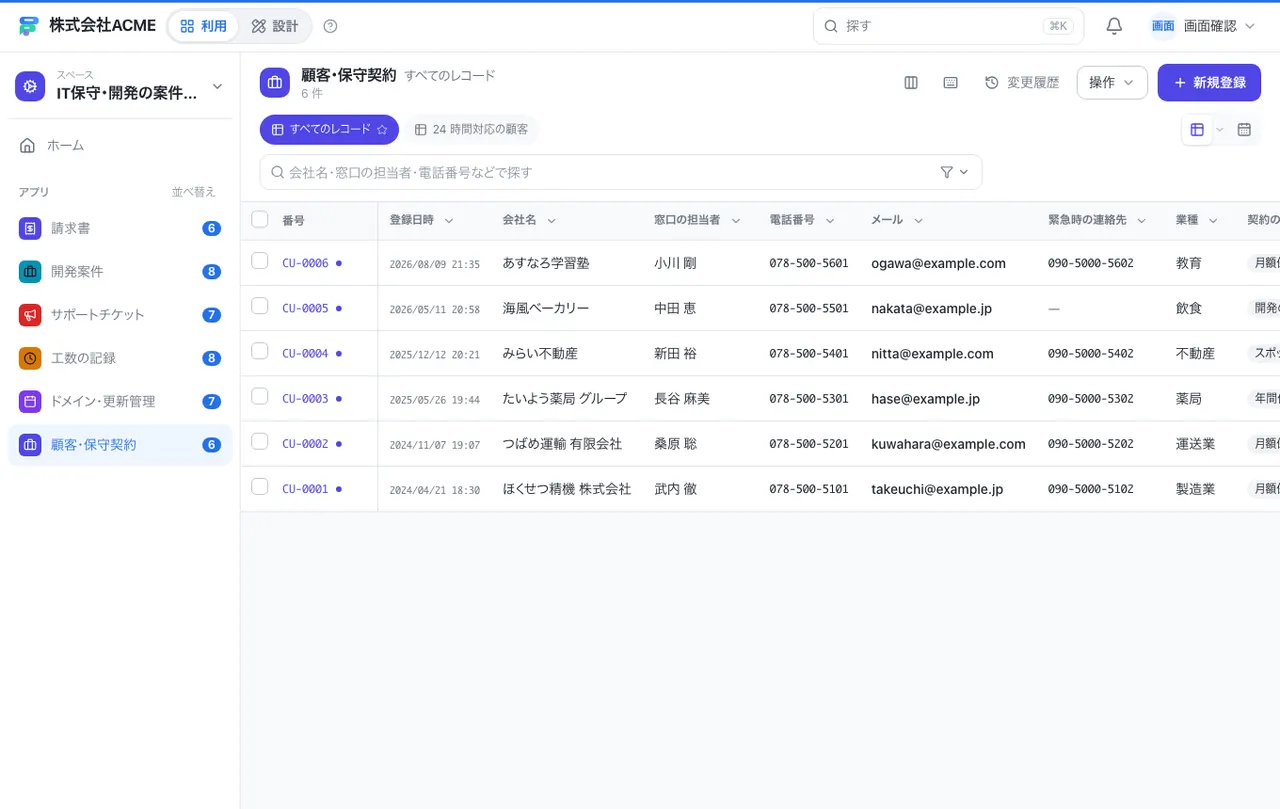Image resolution: width=1280 pixels, height=809 pixels.
Task: Click the global 探す search field
Action: 948,26
